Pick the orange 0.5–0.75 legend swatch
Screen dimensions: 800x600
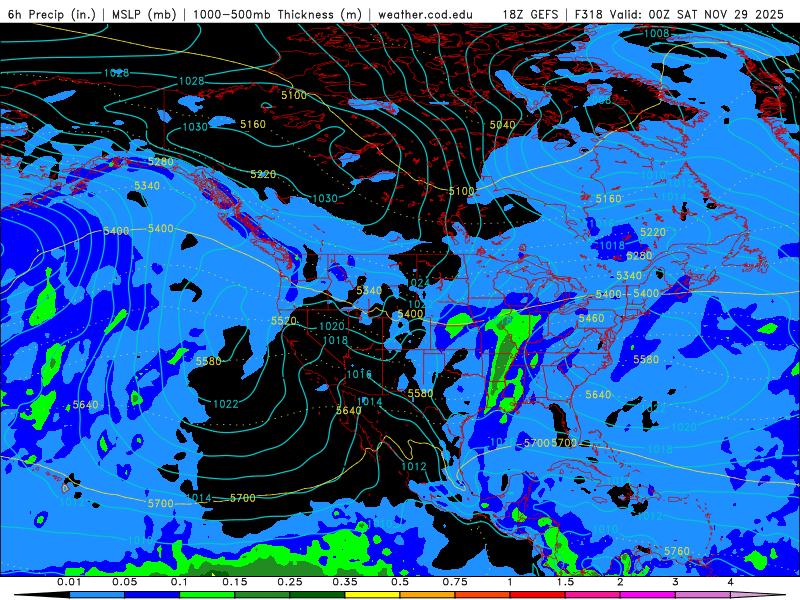coord(428,595)
